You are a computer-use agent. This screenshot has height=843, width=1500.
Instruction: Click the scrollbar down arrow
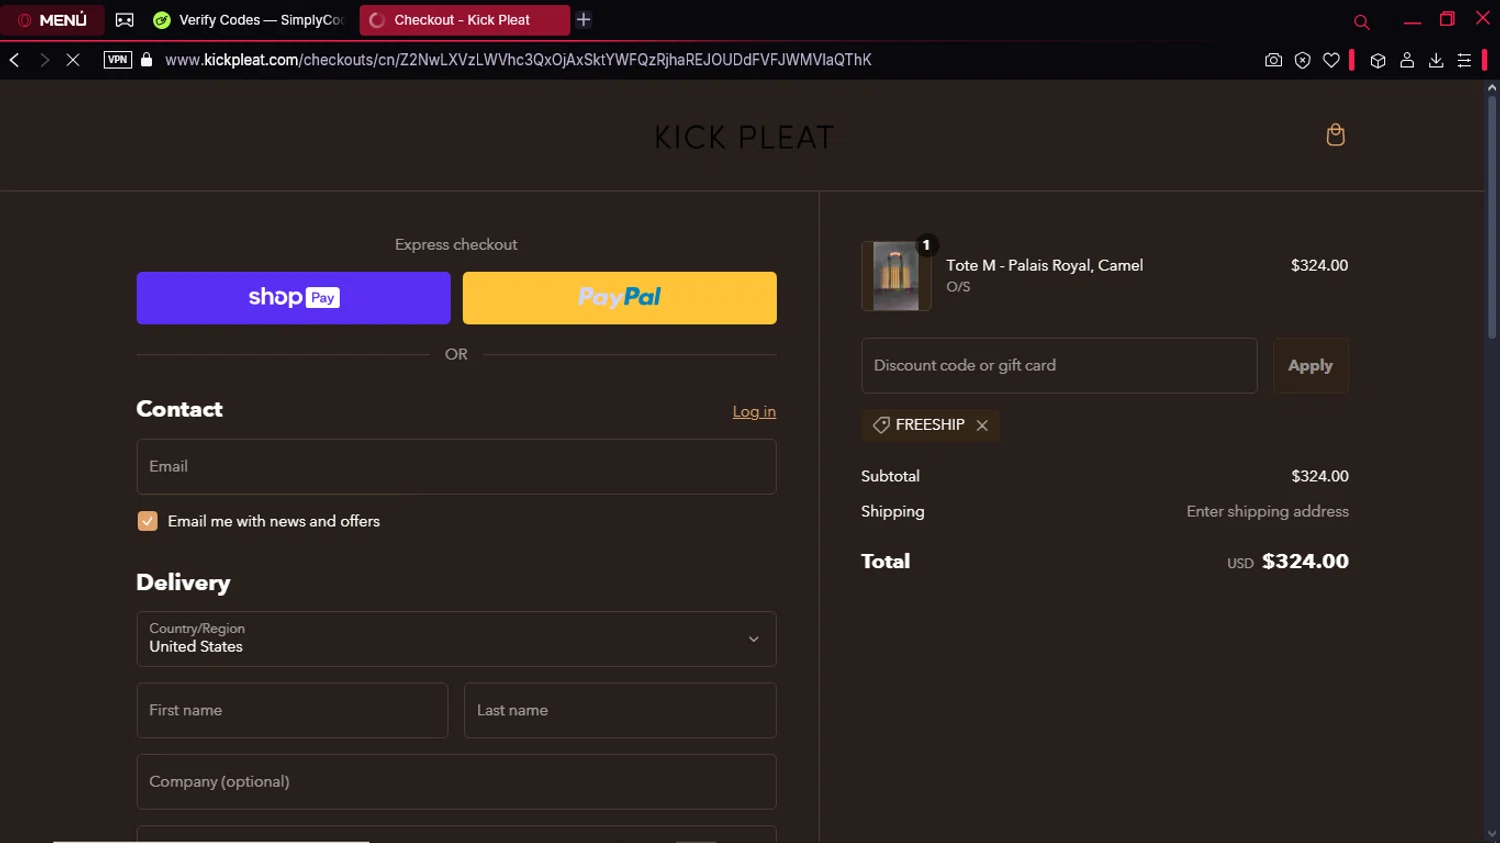pos(1492,834)
